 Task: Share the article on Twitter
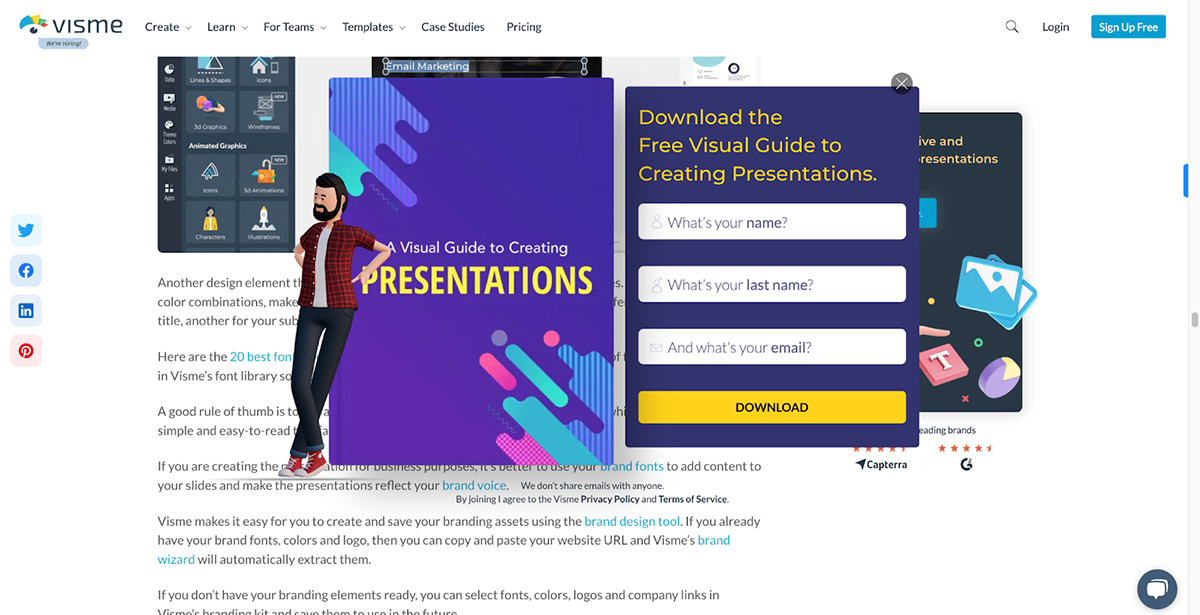pyautogui.click(x=25, y=230)
